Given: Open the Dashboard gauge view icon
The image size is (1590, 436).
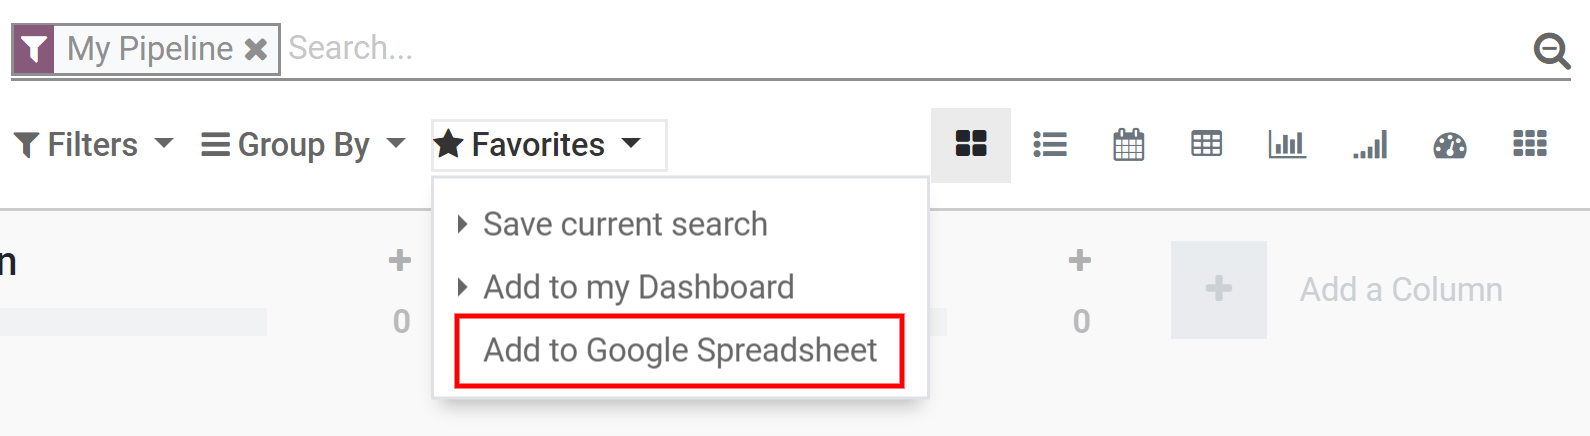Looking at the screenshot, I should 1450,146.
